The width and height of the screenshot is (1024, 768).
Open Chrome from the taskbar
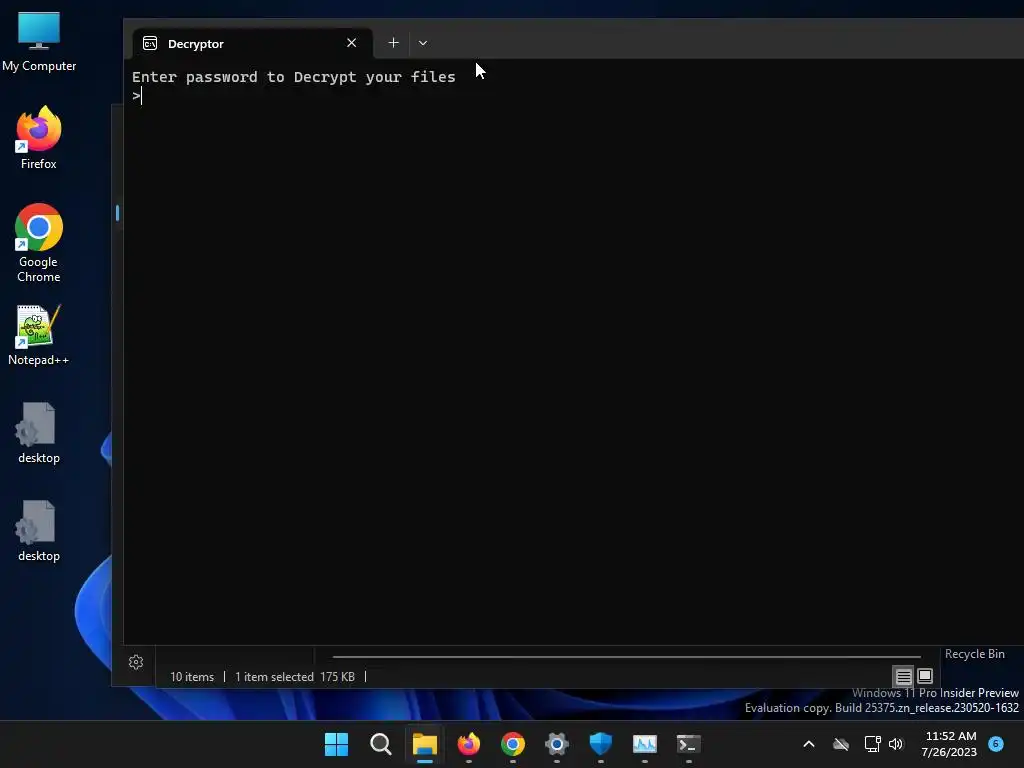[x=513, y=744]
